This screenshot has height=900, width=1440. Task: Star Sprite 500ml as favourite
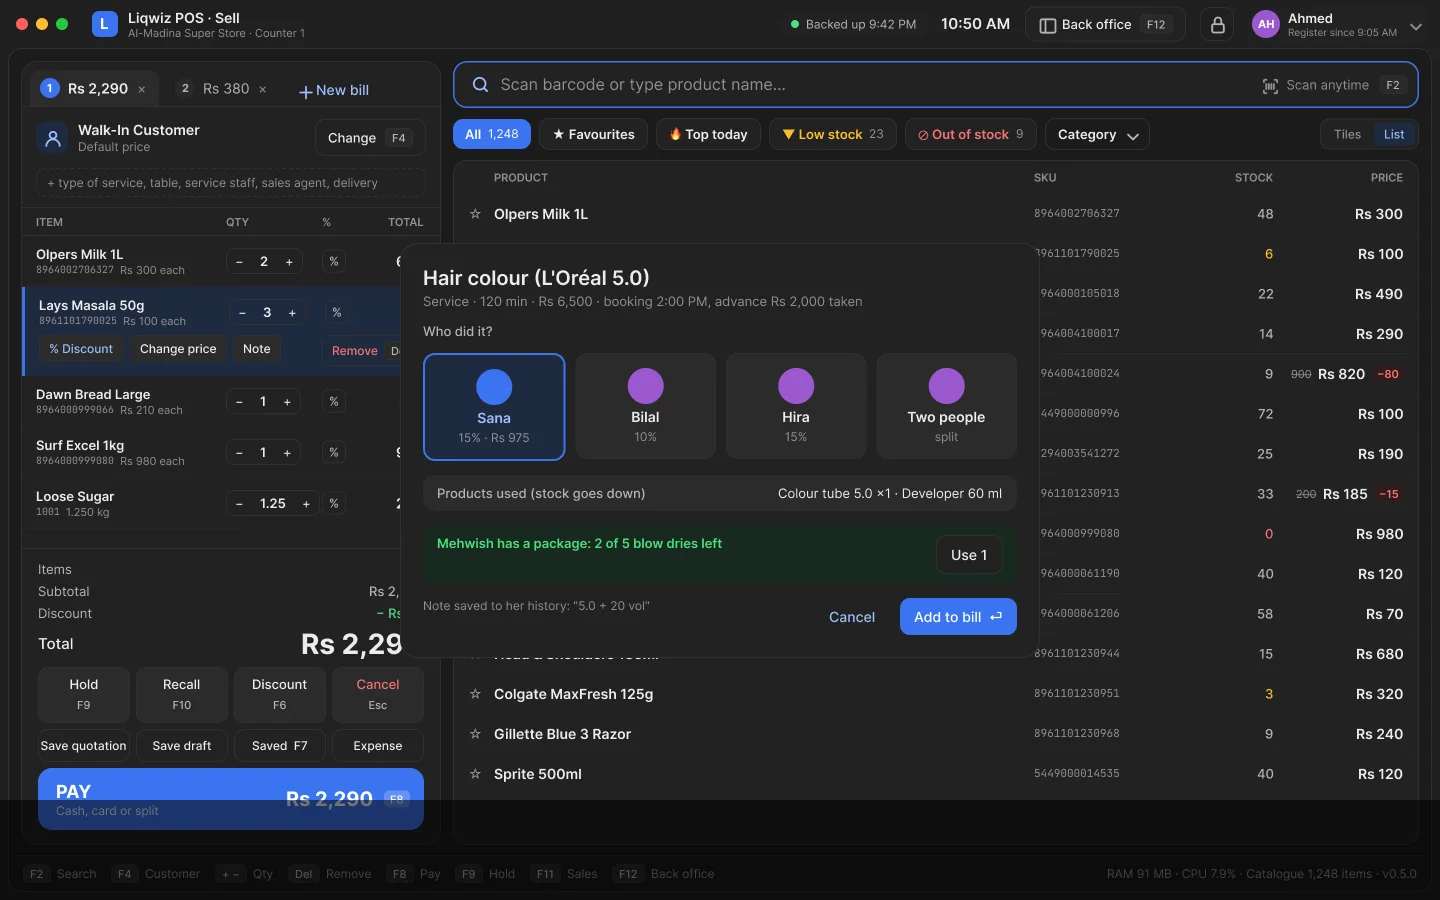click(x=475, y=774)
